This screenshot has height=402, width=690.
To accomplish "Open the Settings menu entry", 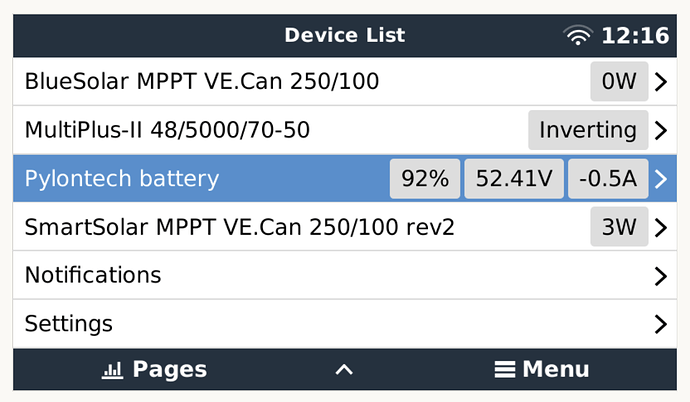I will tap(69, 324).
